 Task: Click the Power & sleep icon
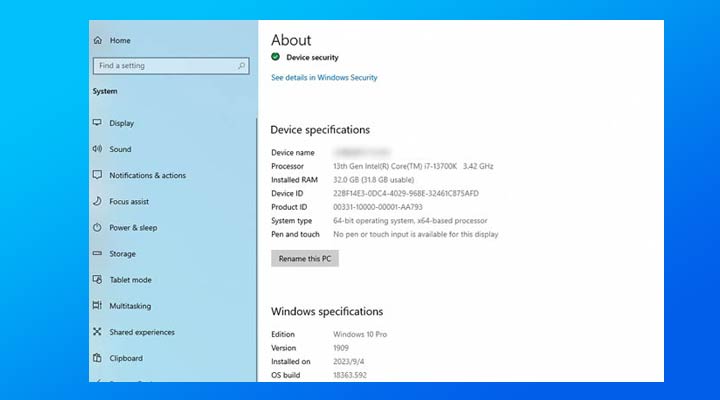(97, 227)
